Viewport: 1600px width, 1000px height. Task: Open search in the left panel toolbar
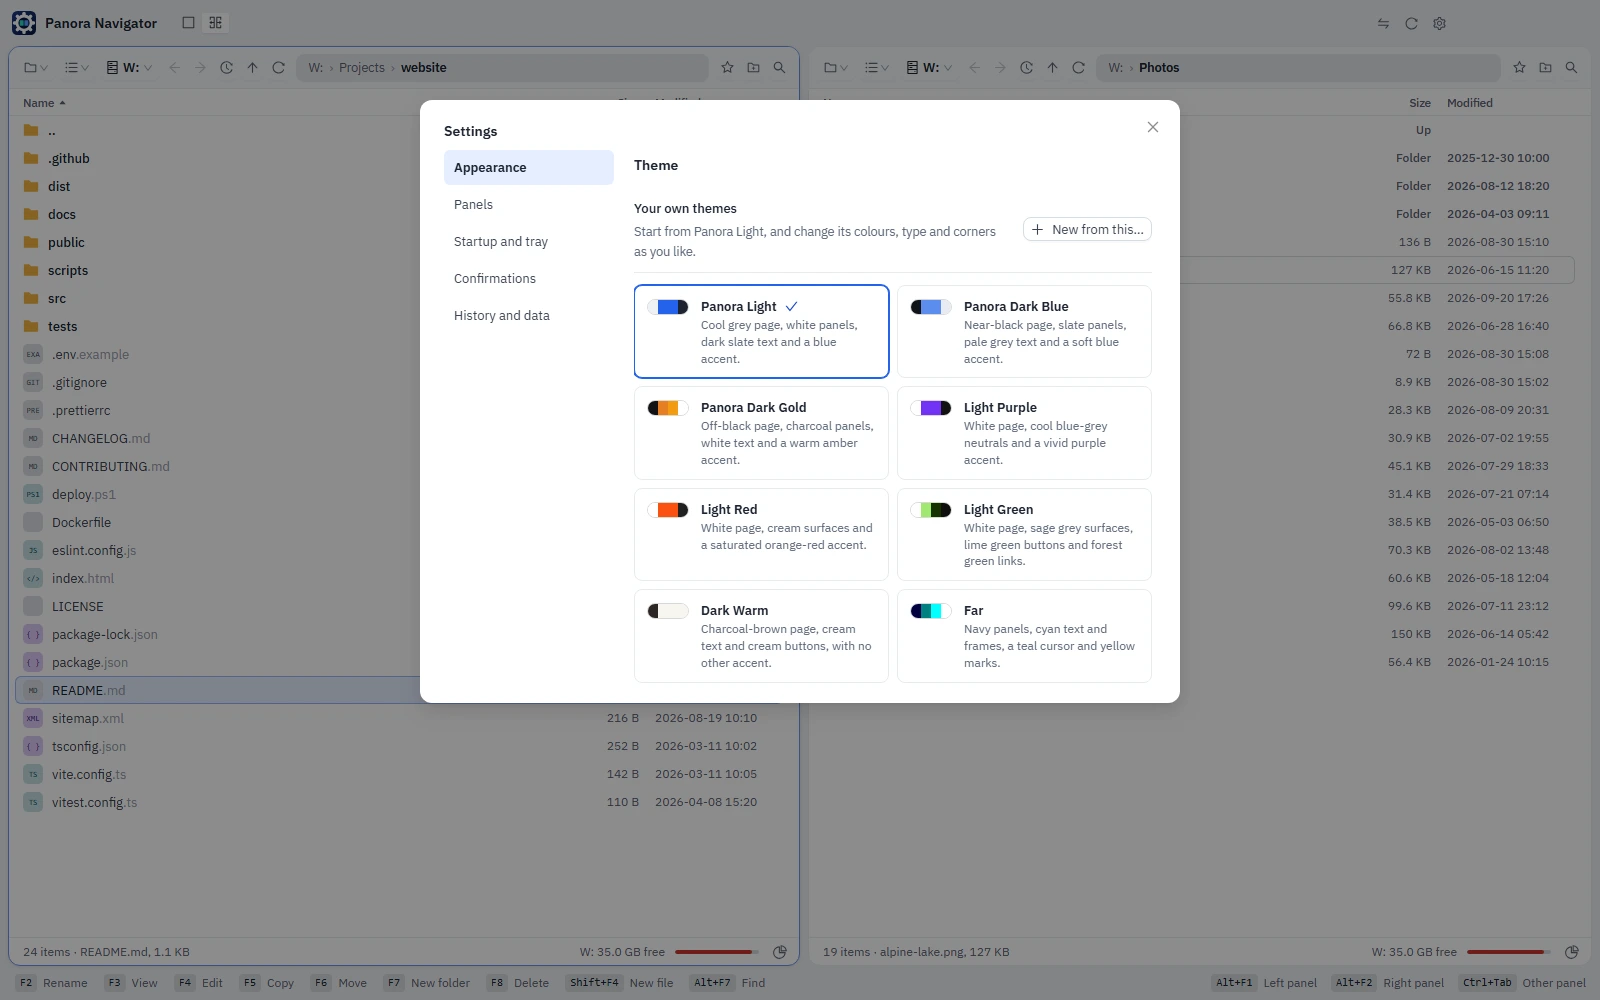(779, 68)
